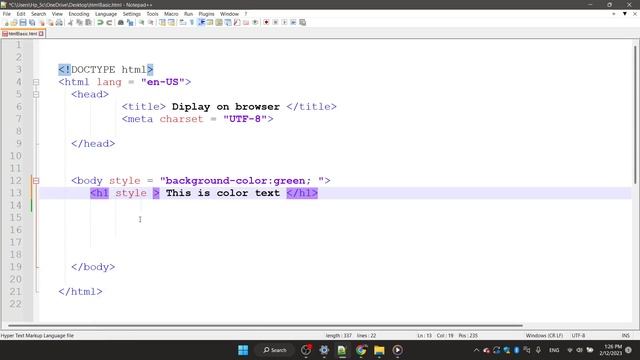Play back the recorded macro icon

coord(284,22)
